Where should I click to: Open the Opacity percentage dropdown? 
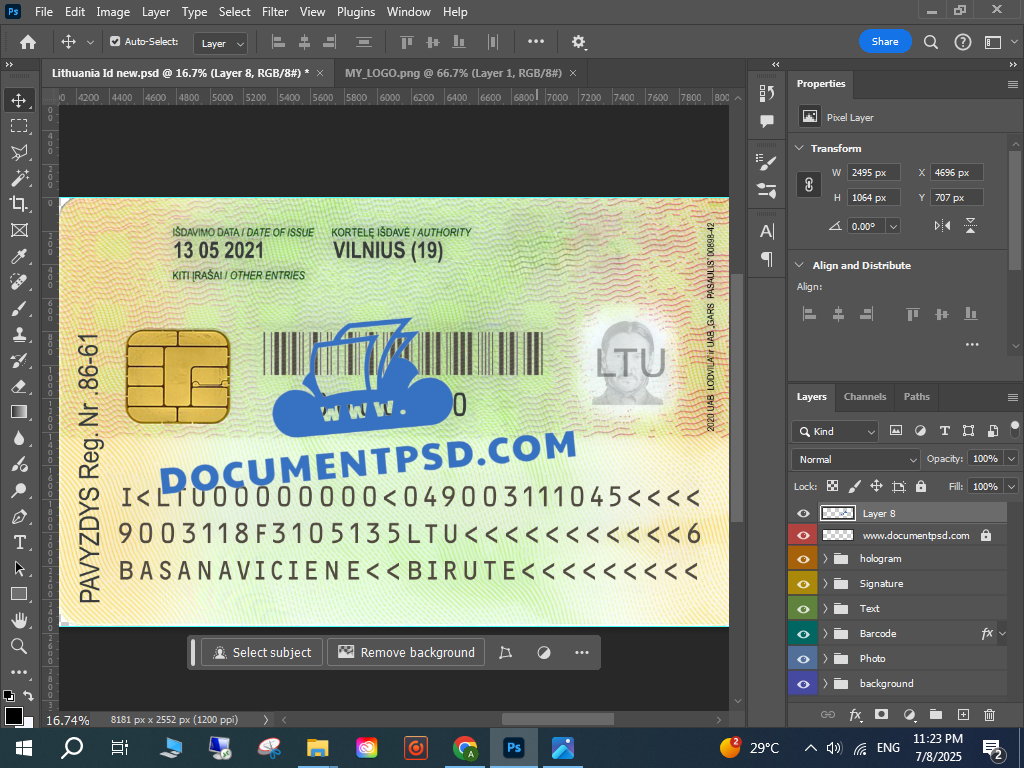pyautogui.click(x=1011, y=458)
